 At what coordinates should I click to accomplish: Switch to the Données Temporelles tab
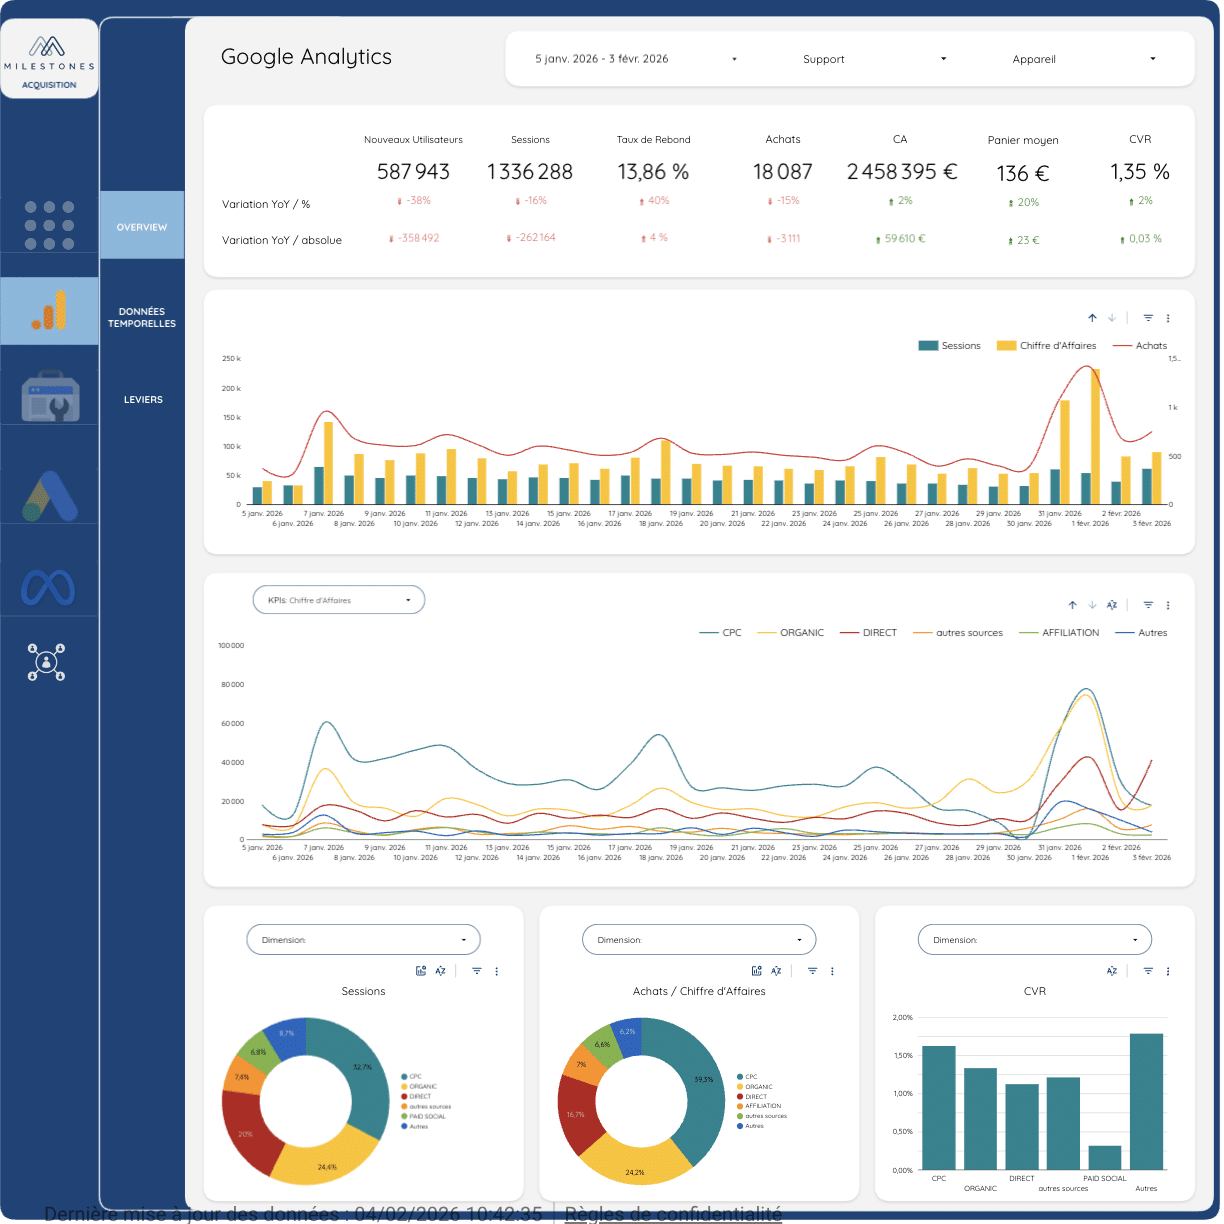click(x=142, y=317)
